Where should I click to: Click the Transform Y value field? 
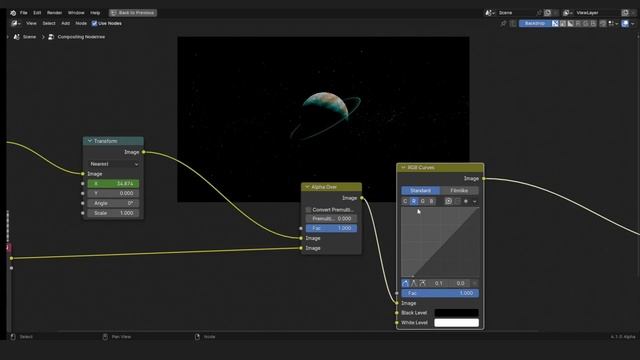(x=113, y=193)
